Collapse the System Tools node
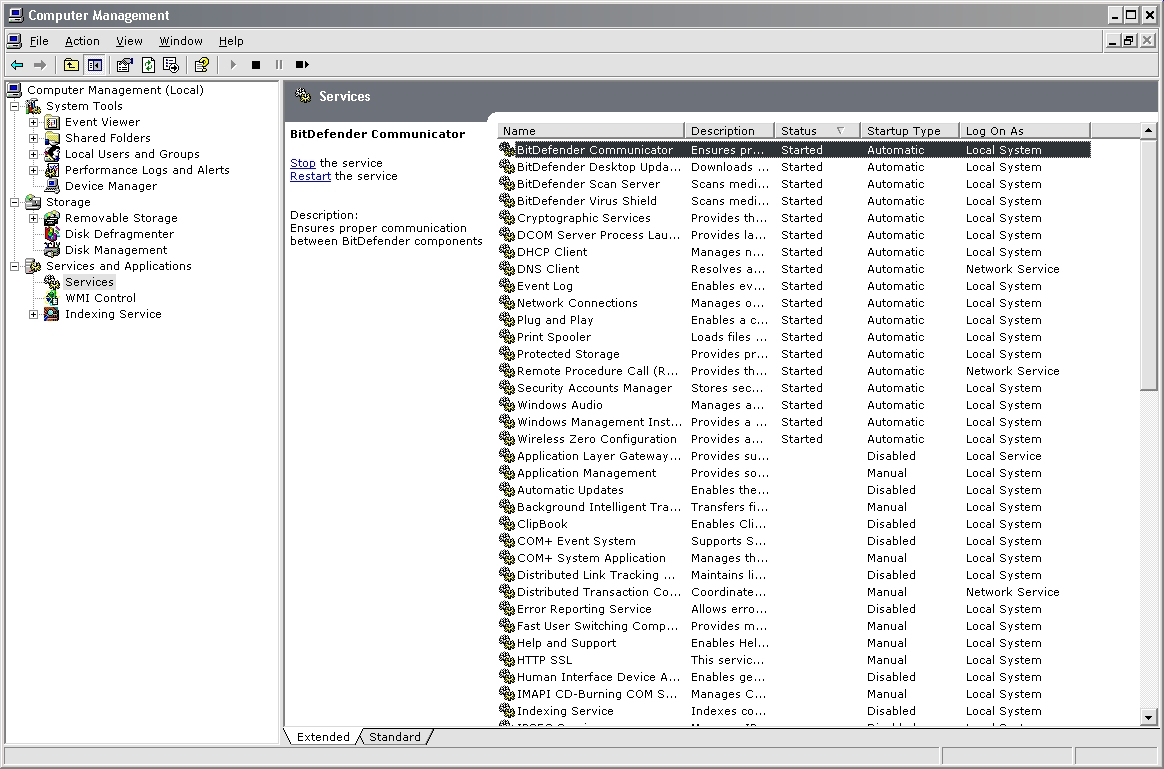 point(14,106)
